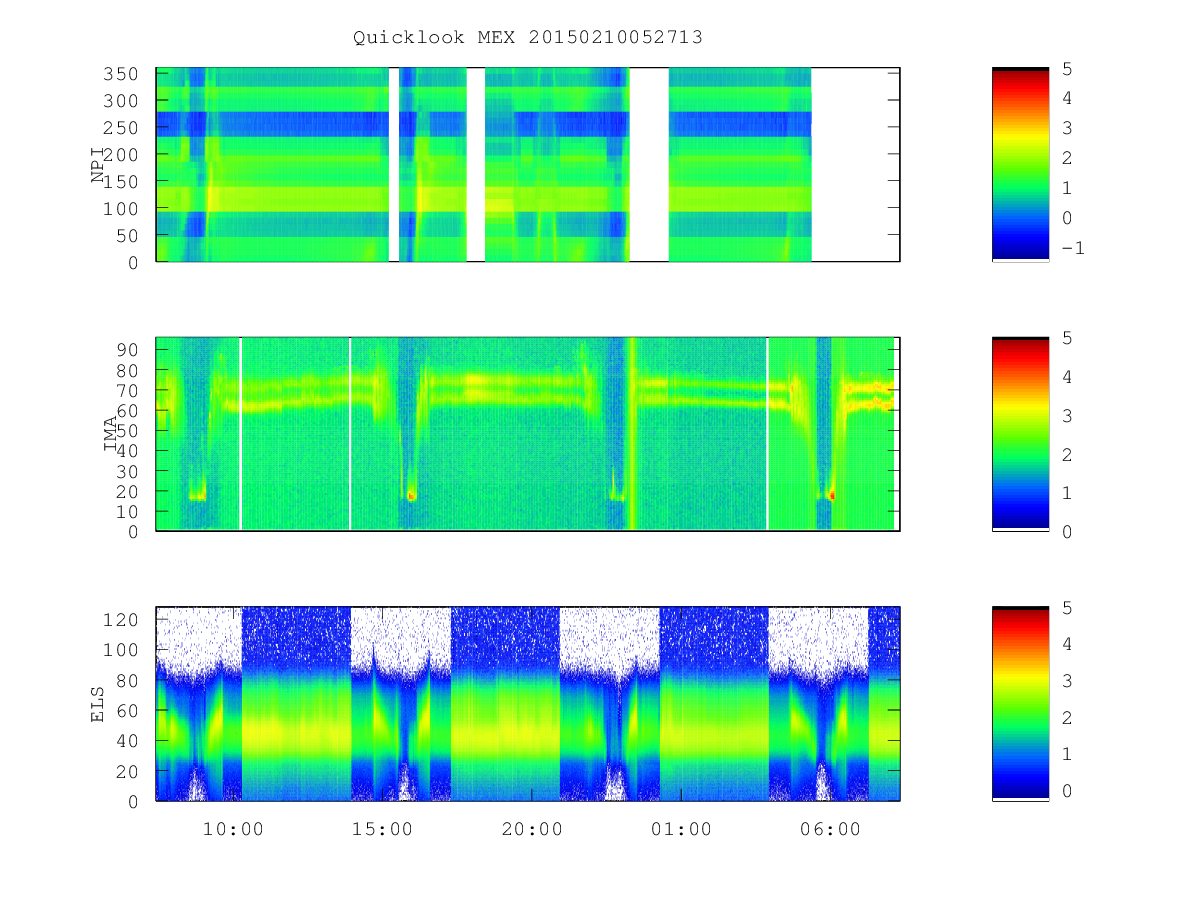Select the ELS axis label
The image size is (1200, 900).
click(98, 704)
